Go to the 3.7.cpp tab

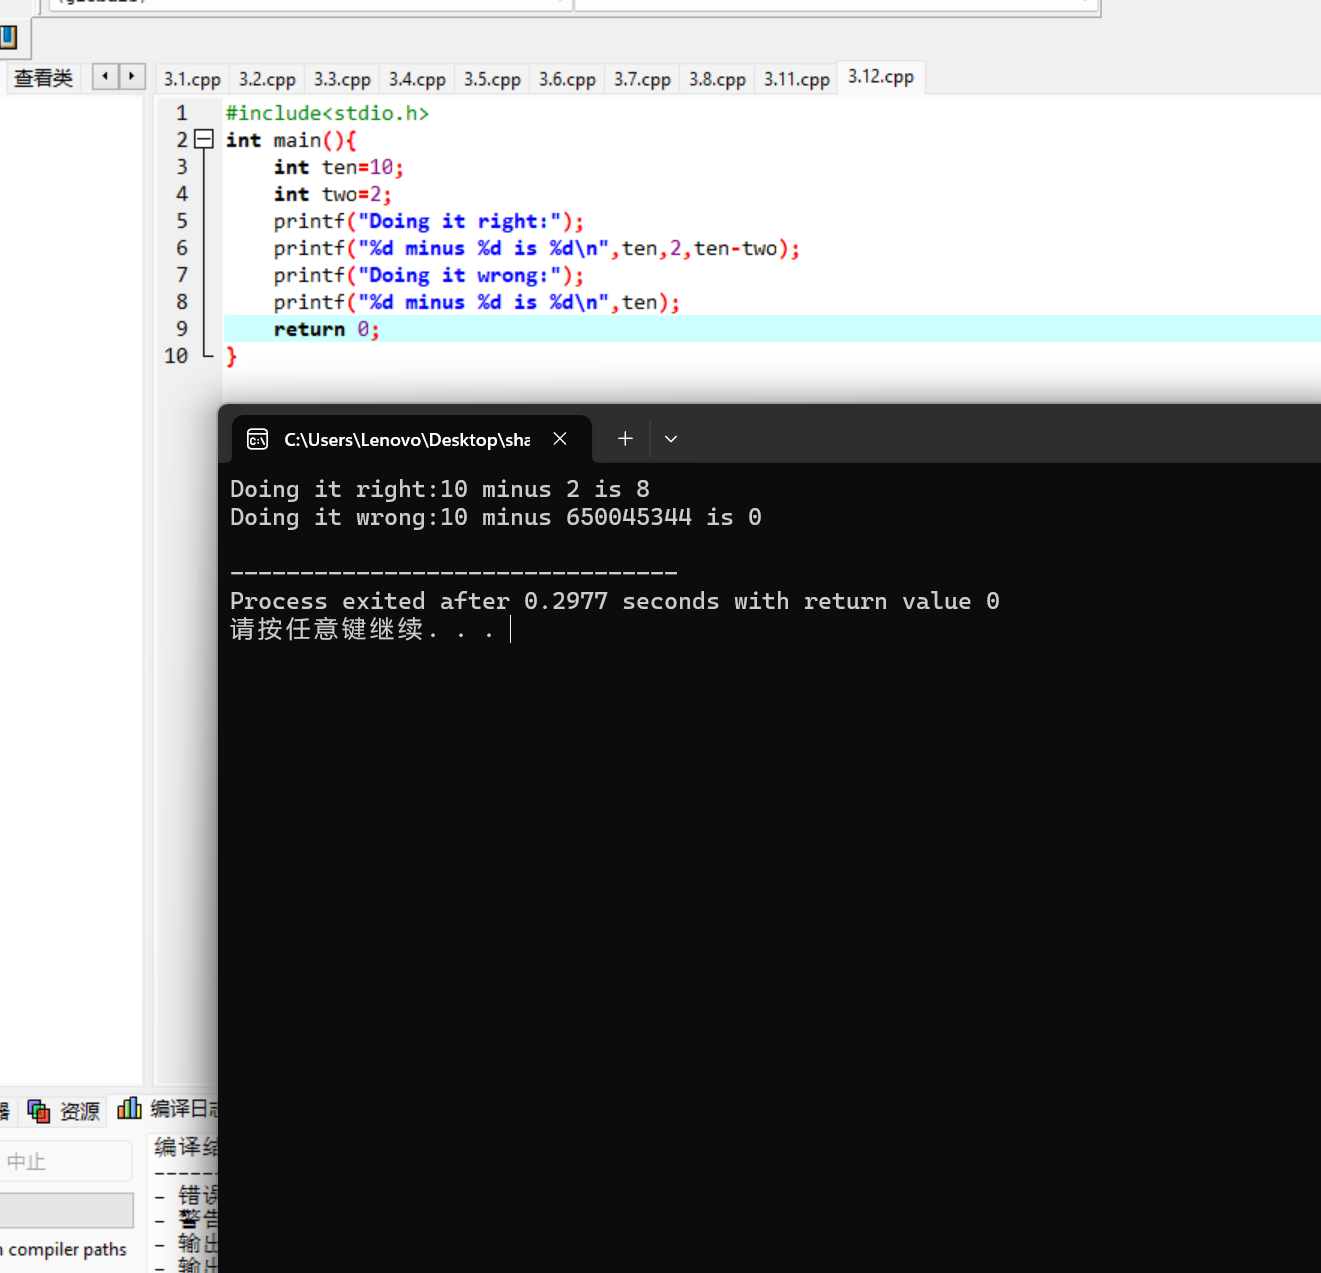pos(642,79)
